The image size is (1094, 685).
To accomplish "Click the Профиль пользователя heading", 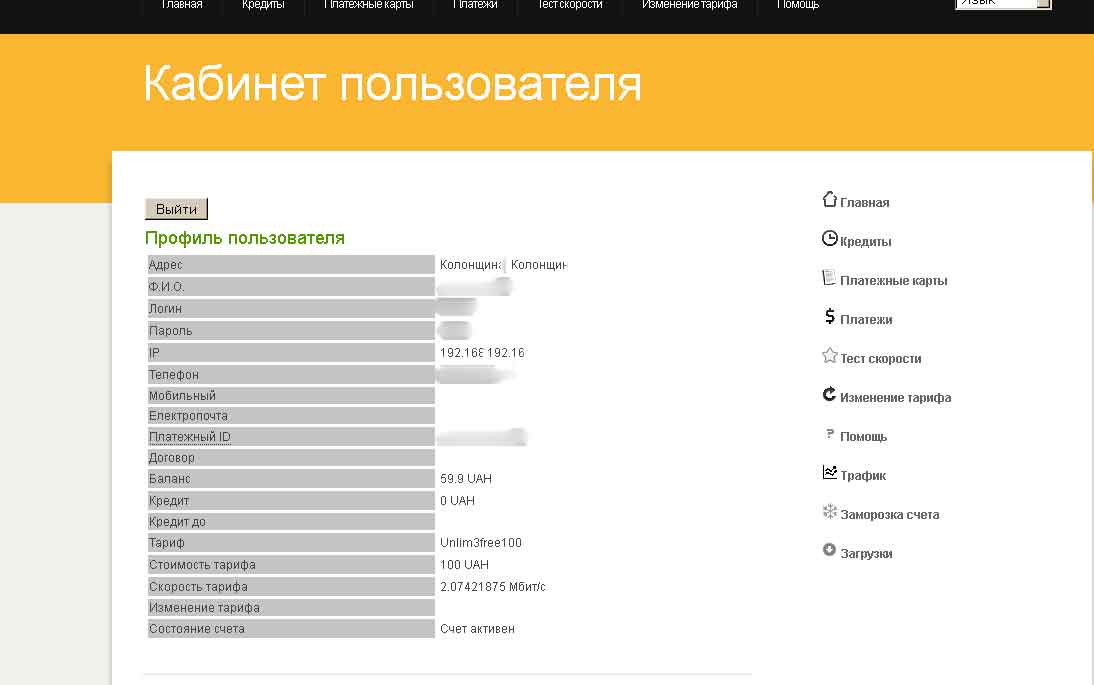I will [245, 238].
